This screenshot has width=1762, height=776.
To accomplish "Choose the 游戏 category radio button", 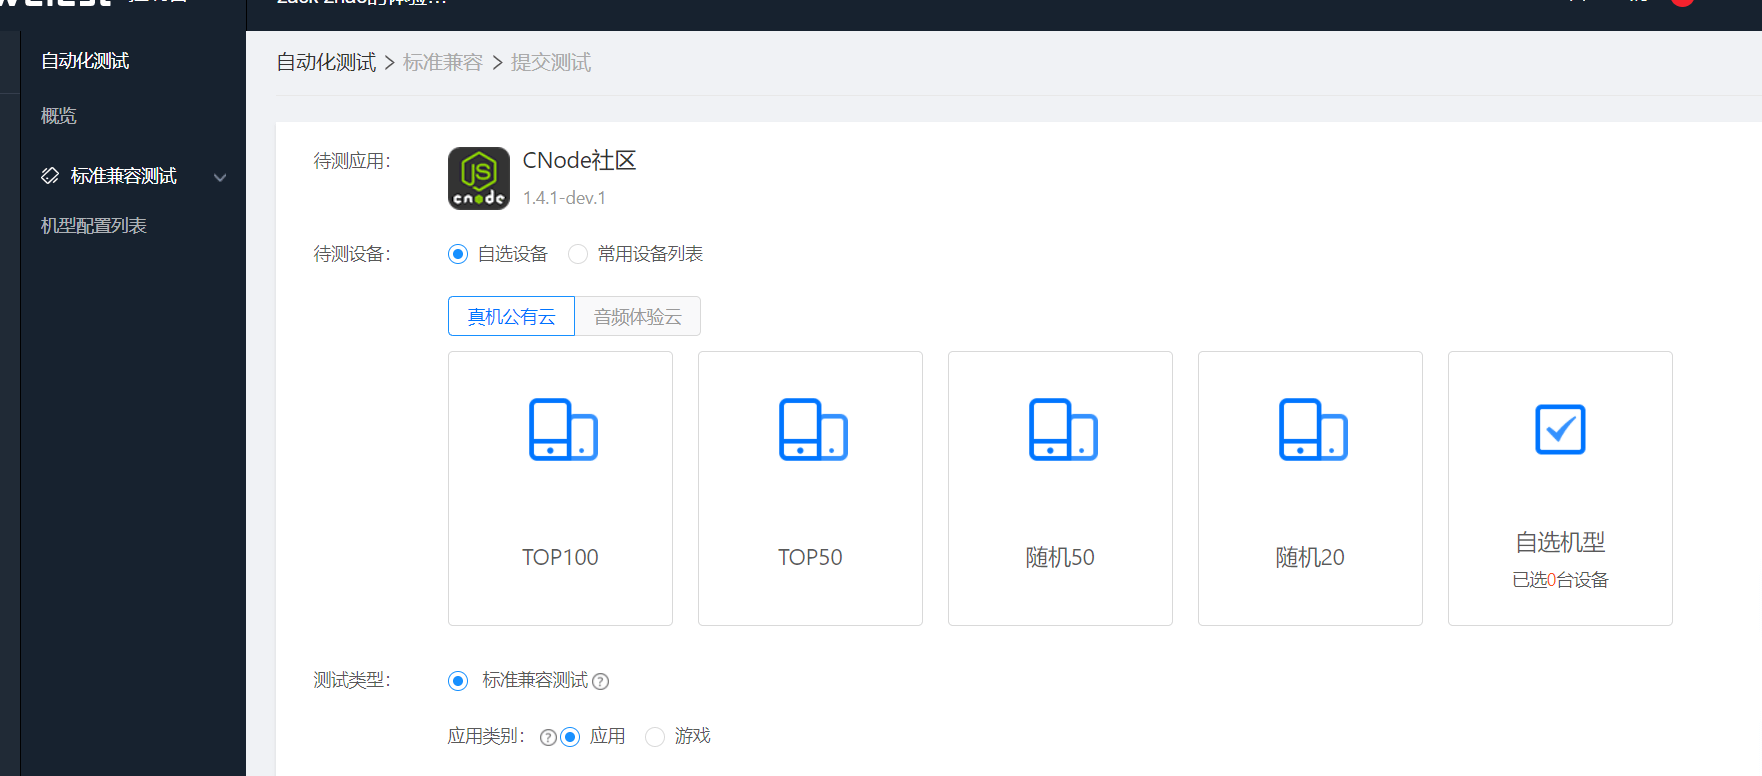I will click(x=655, y=737).
